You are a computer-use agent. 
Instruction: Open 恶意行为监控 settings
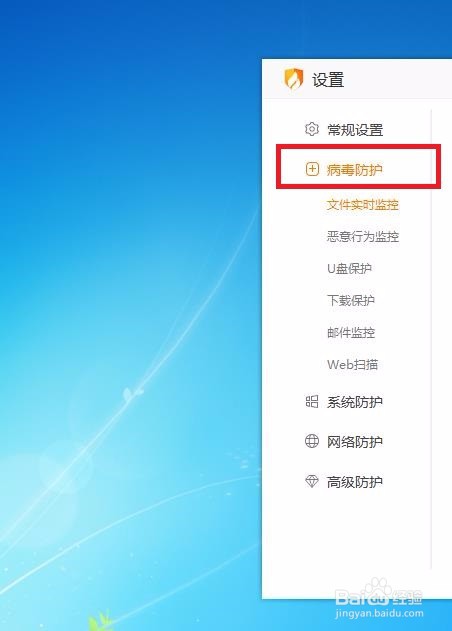tap(362, 237)
